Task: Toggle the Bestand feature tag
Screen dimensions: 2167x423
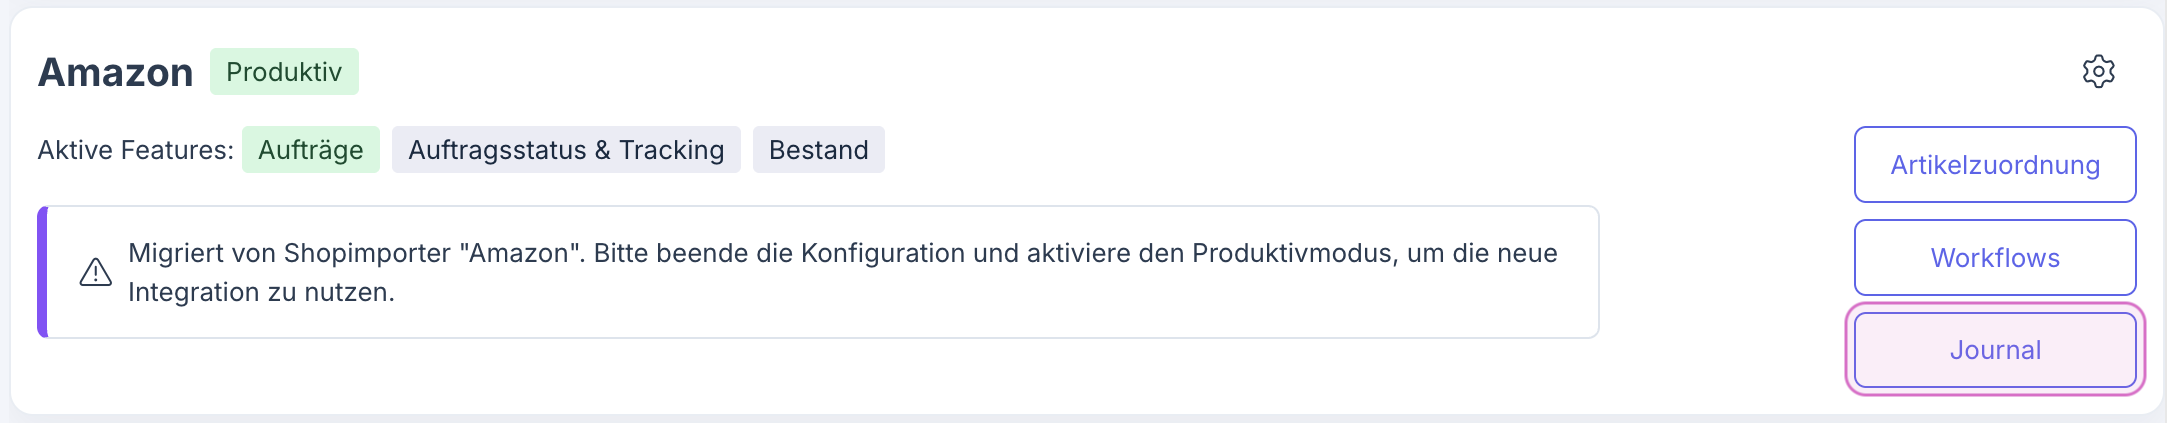Action: coord(818,150)
